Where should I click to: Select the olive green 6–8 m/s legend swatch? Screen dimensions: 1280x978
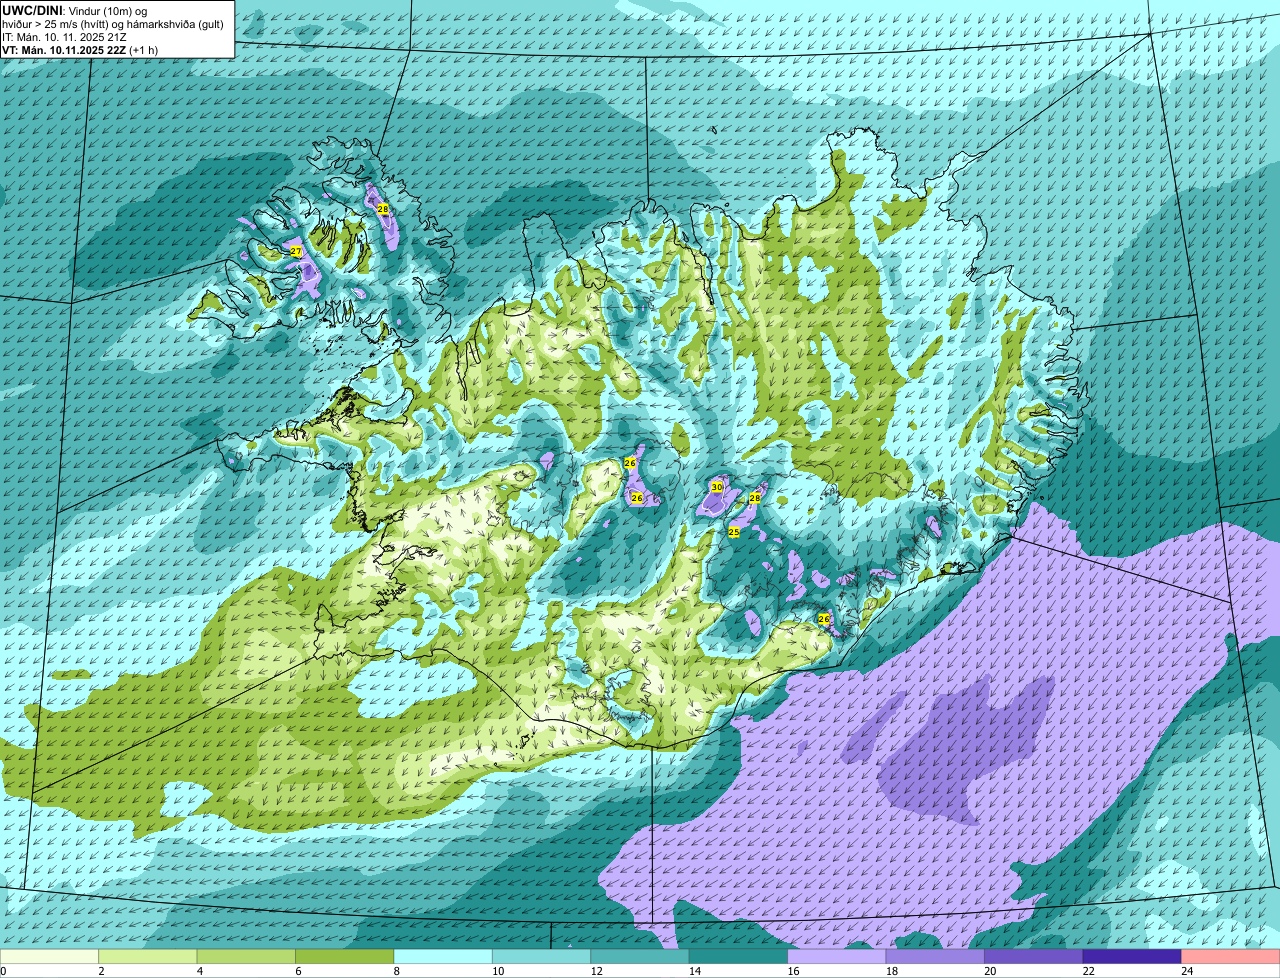(345, 956)
